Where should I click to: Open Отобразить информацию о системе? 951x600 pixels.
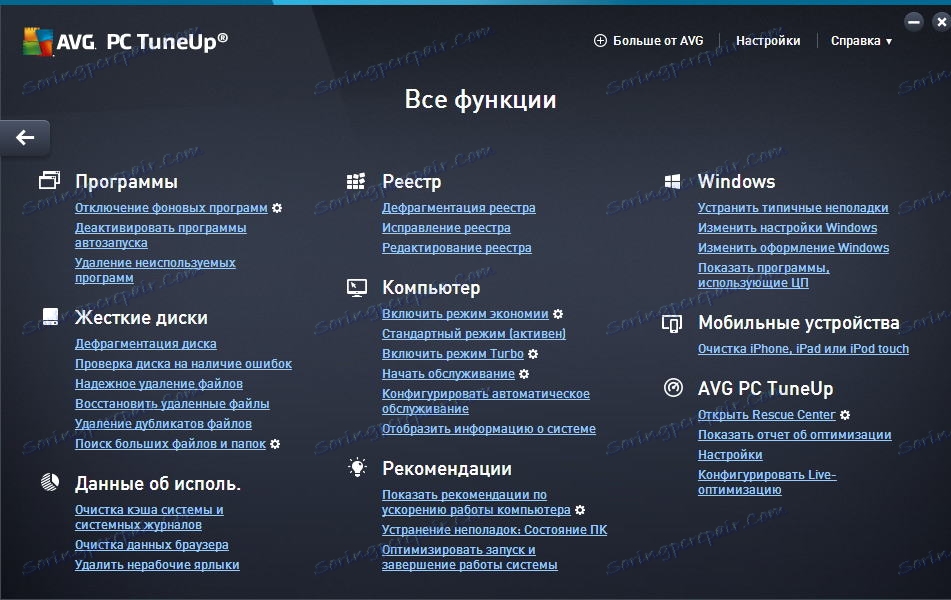489,429
